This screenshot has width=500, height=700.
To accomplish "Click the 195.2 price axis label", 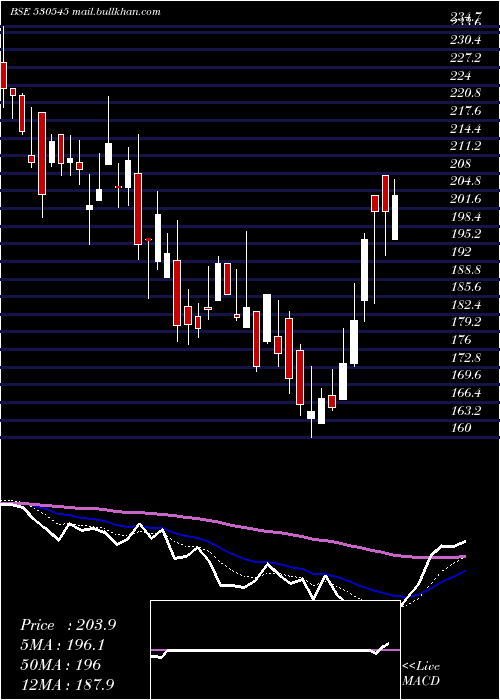I will pos(465,234).
